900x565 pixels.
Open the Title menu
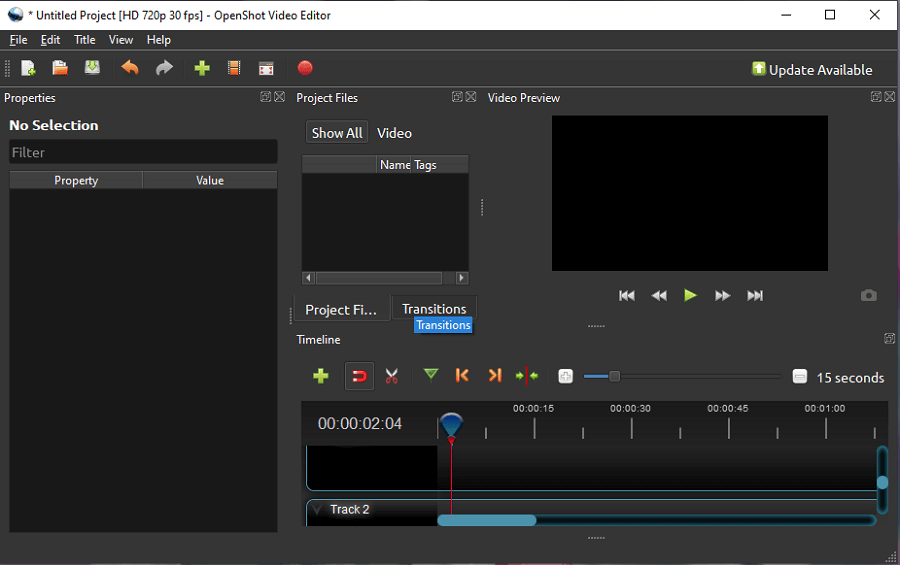coord(84,40)
